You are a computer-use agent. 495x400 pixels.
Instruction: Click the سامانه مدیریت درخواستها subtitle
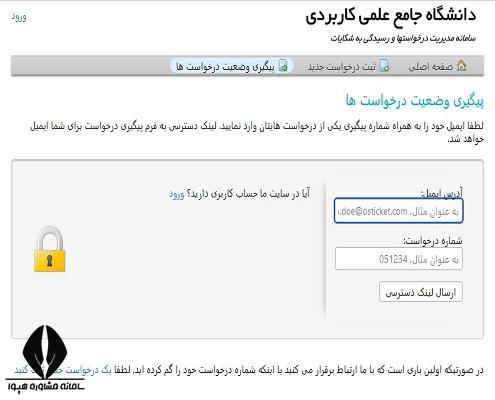[x=403, y=39]
